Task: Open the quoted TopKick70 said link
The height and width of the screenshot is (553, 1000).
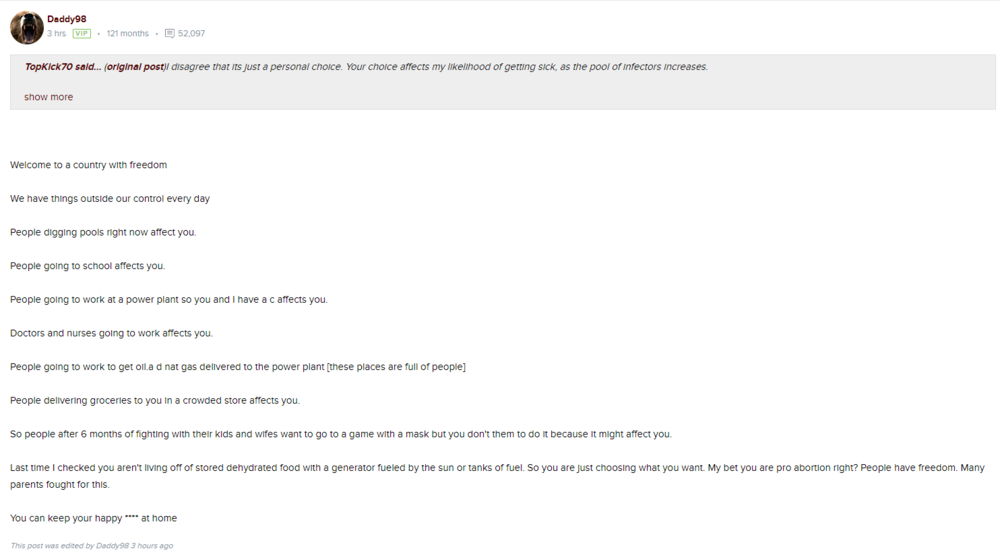Action: tap(62, 67)
